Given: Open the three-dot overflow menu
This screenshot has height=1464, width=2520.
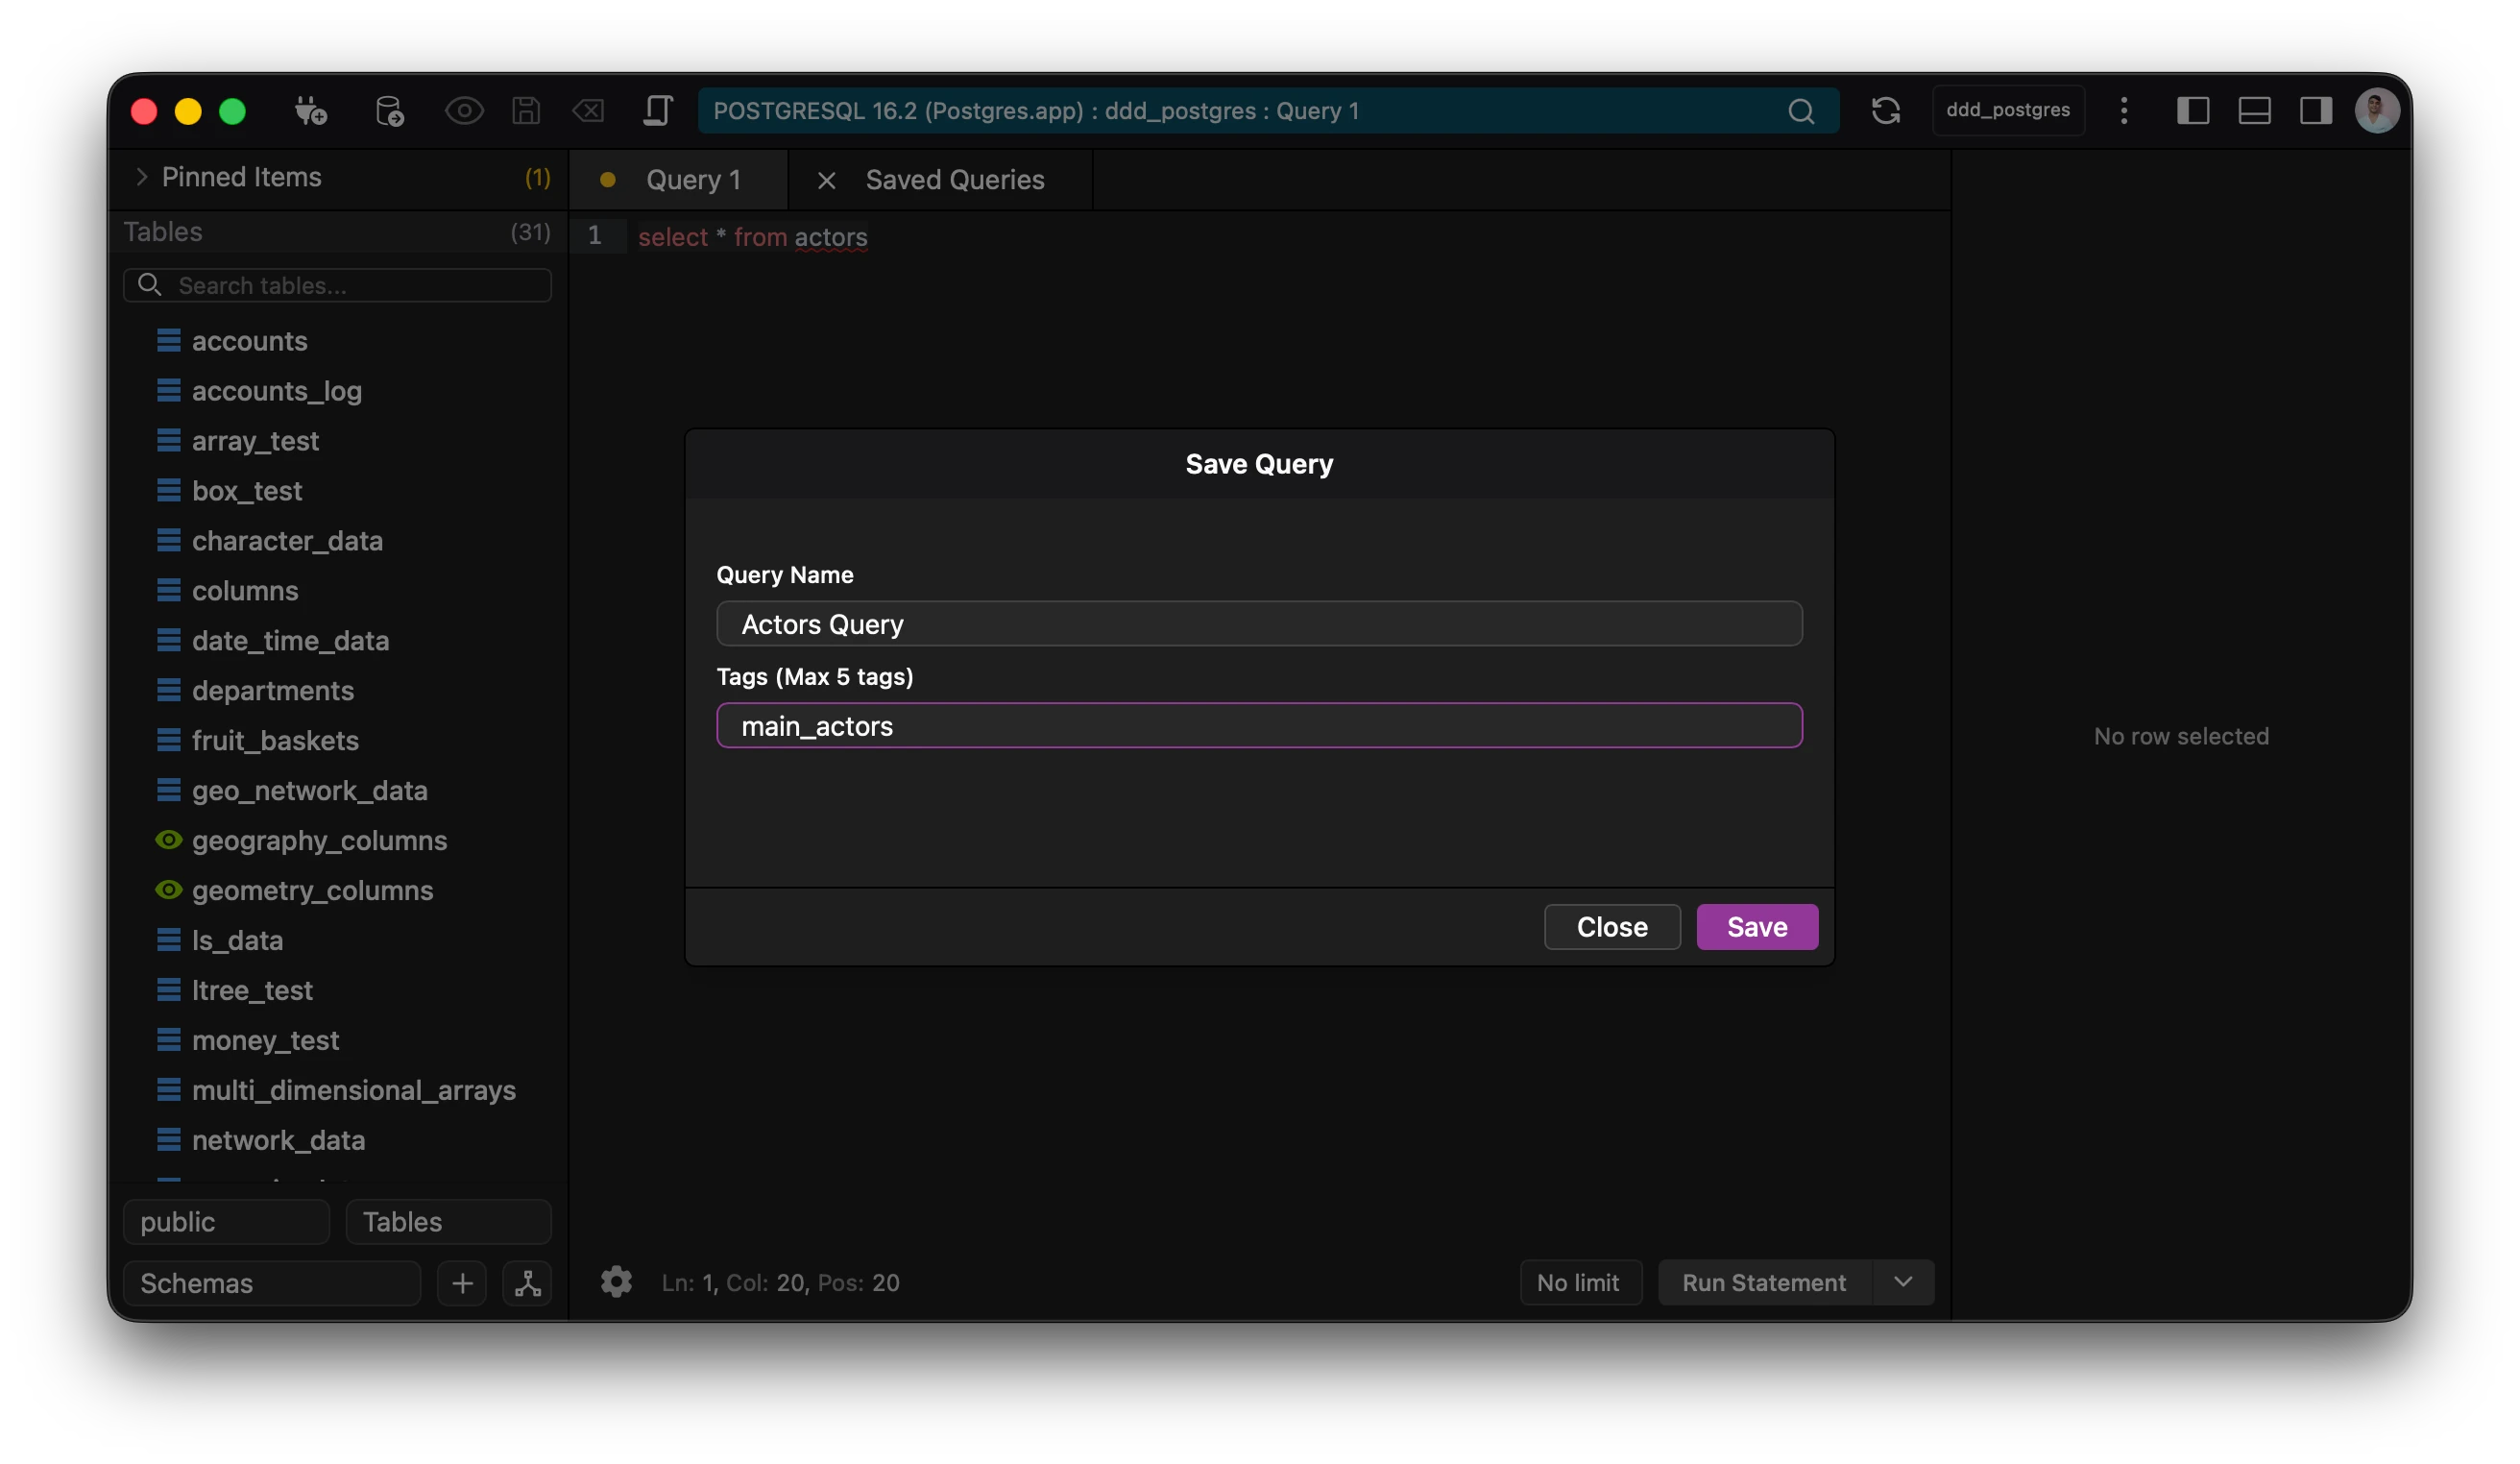Looking at the screenshot, I should click(x=2124, y=110).
